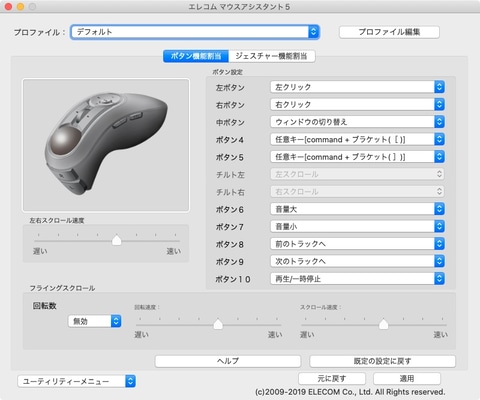Open the 回転数 dropdown set to 無効
The width and height of the screenshot is (480, 400).
(x=95, y=321)
